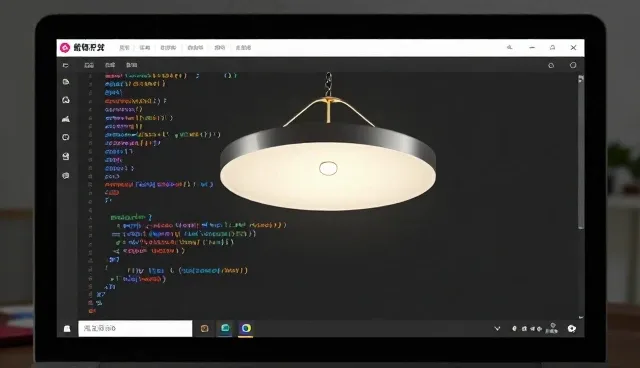The height and width of the screenshot is (368, 640).
Task: Open the search magnifier in the title bar
Action: (509, 47)
